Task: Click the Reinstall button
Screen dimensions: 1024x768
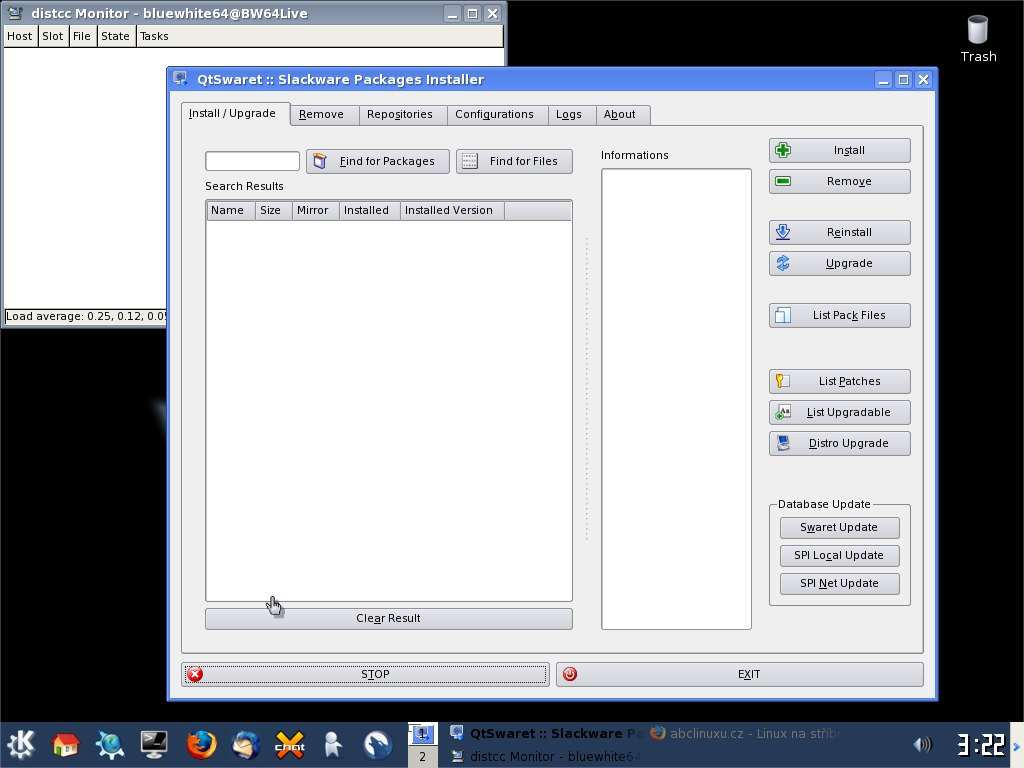Action: click(x=840, y=232)
